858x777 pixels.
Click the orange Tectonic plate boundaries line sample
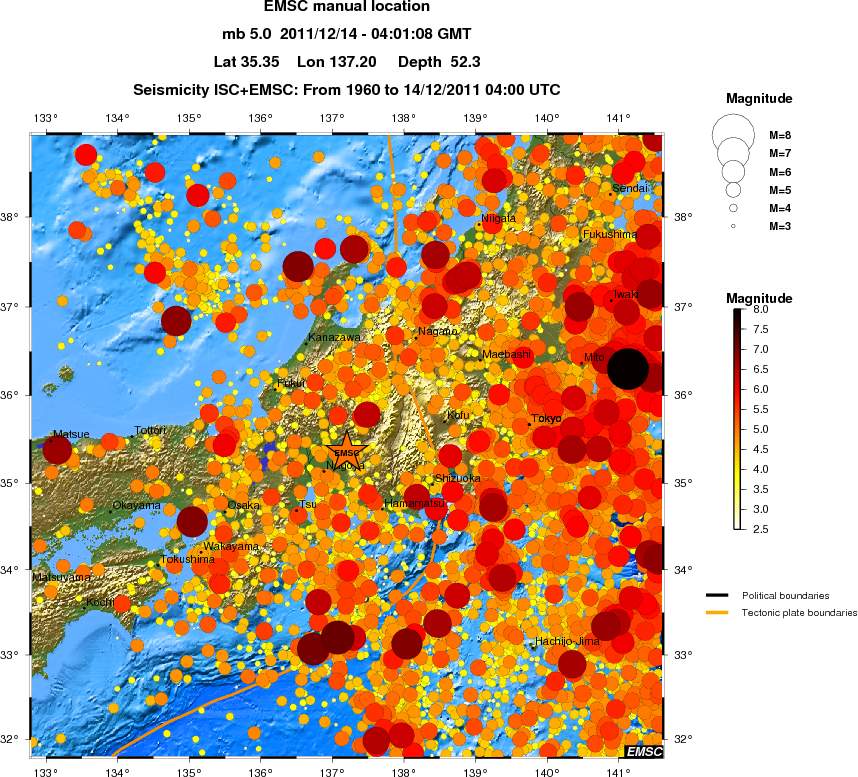pyautogui.click(x=717, y=612)
